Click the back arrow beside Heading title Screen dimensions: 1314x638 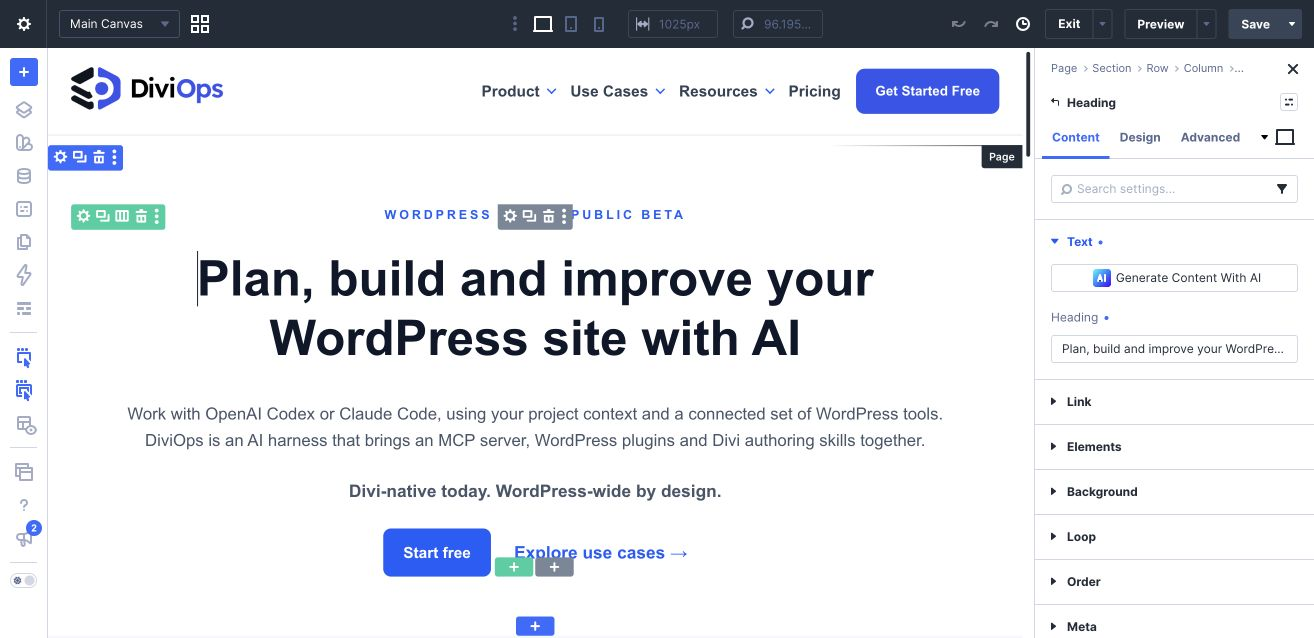coord(1055,102)
